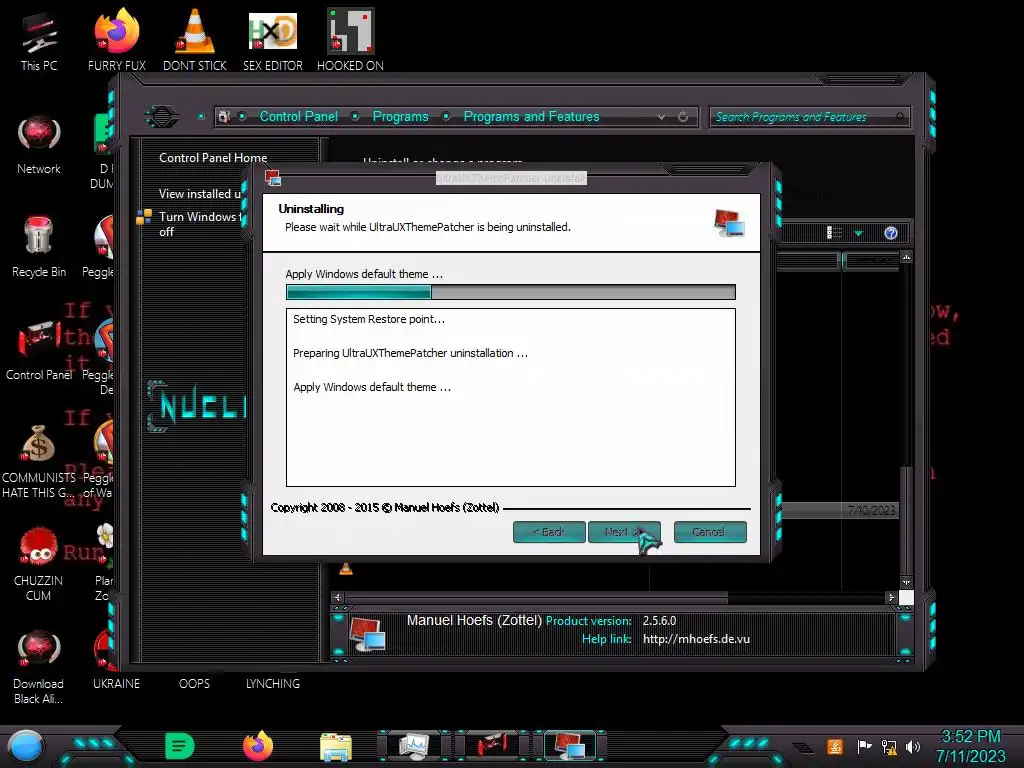Click the uninstaller title bar icon
Screen dimensions: 1024x768
coord(273,178)
